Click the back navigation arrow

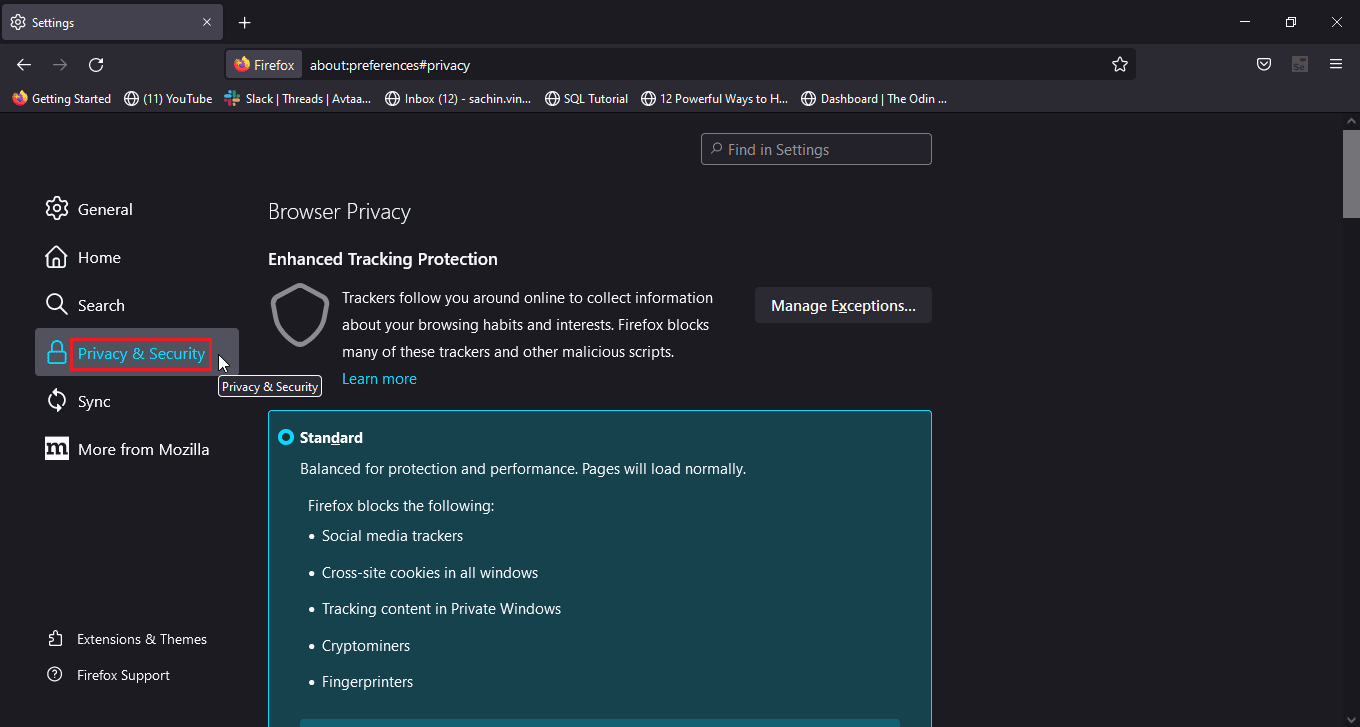pos(24,65)
